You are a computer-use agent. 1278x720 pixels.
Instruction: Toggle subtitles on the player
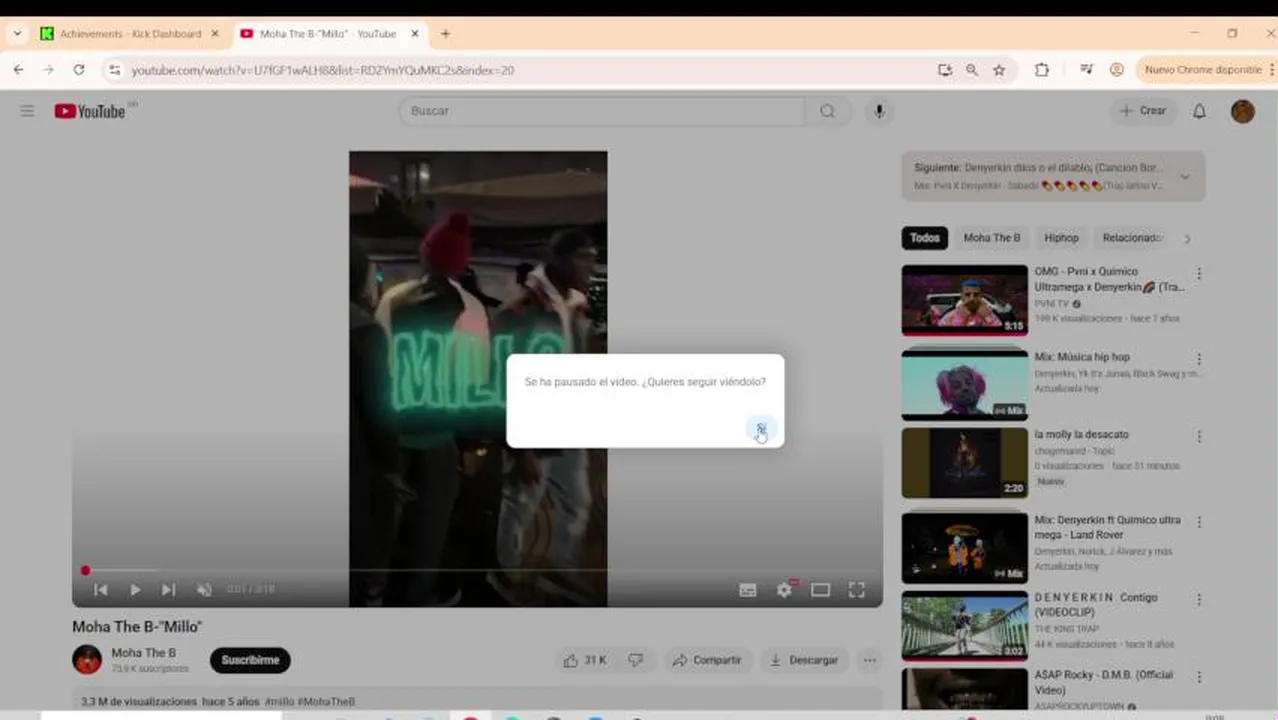coord(748,590)
